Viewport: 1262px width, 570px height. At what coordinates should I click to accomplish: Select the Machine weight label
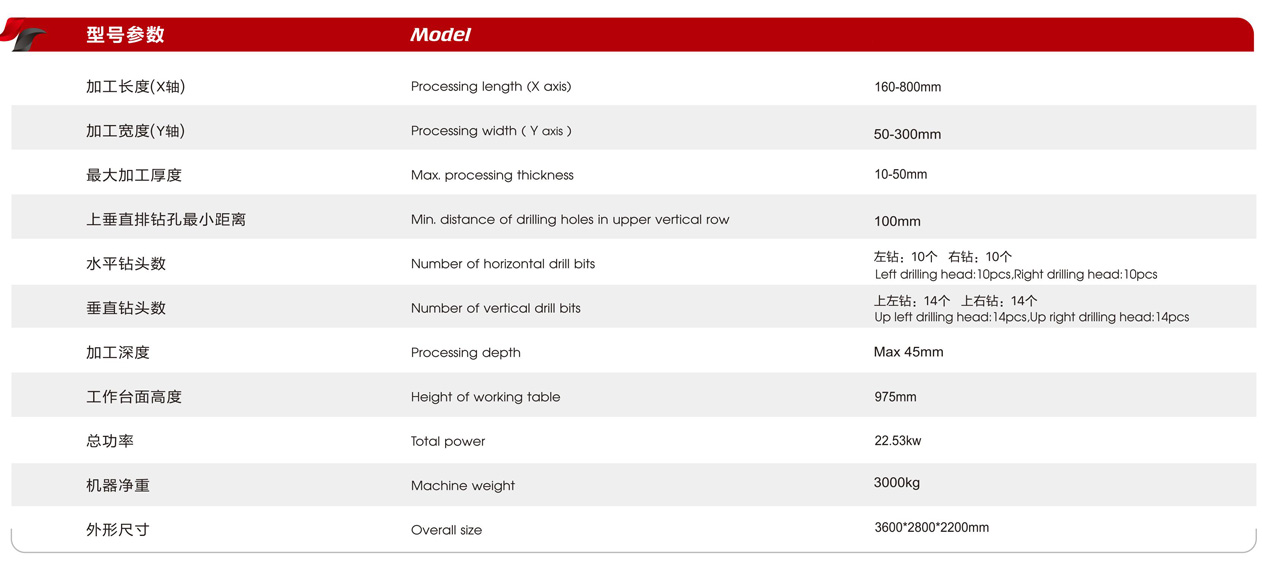[463, 486]
